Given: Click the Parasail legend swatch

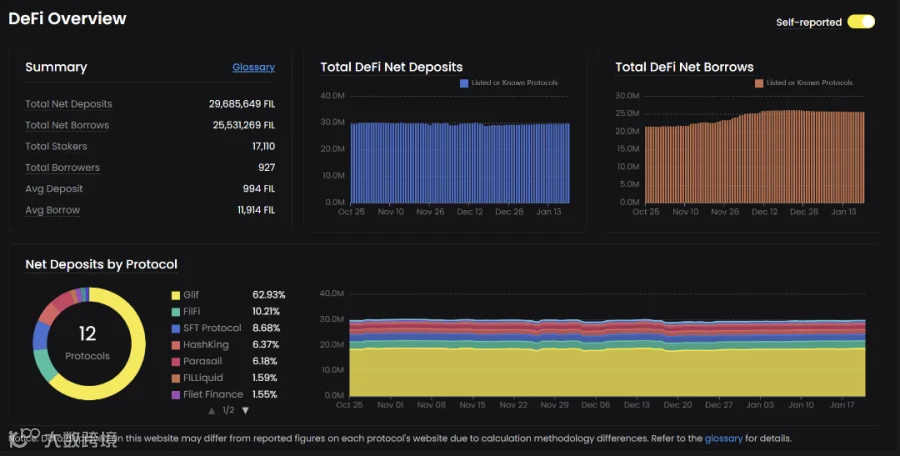Looking at the screenshot, I should coord(176,362).
